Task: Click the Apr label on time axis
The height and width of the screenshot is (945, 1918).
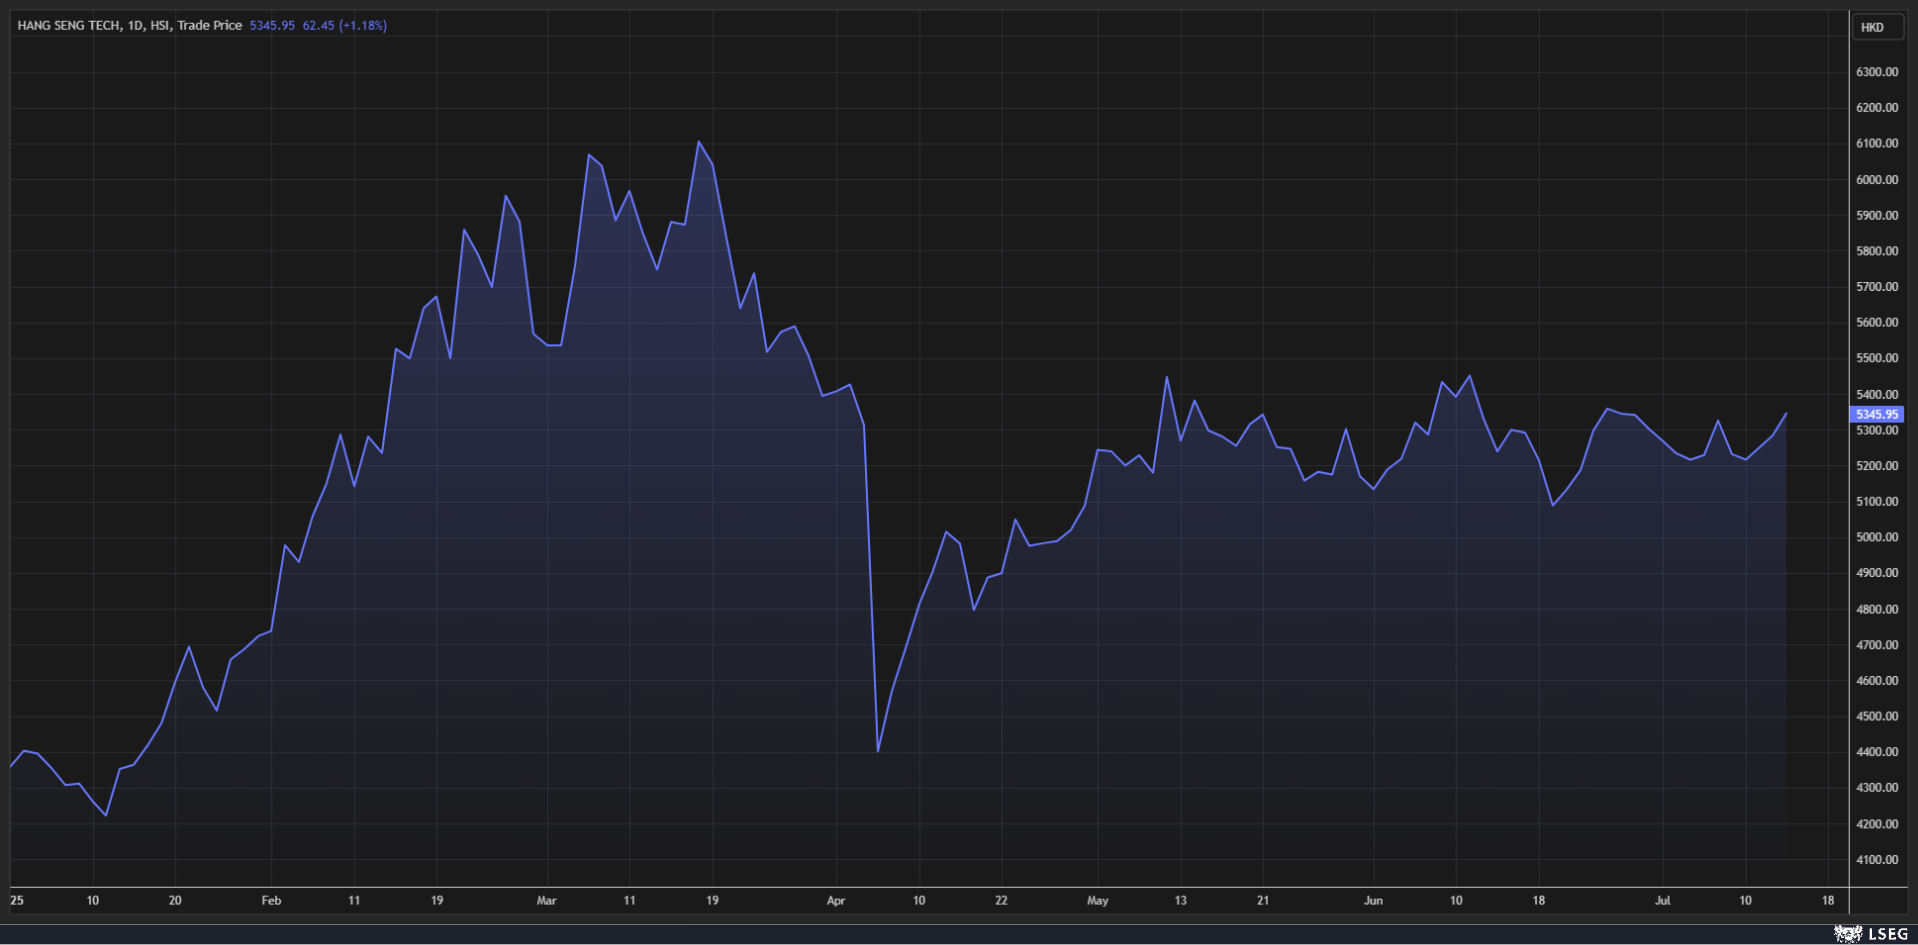Action: coord(836,901)
